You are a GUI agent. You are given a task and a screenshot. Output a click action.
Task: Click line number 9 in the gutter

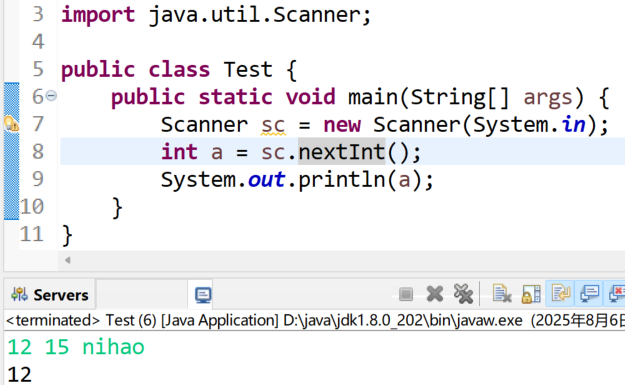click(38, 179)
